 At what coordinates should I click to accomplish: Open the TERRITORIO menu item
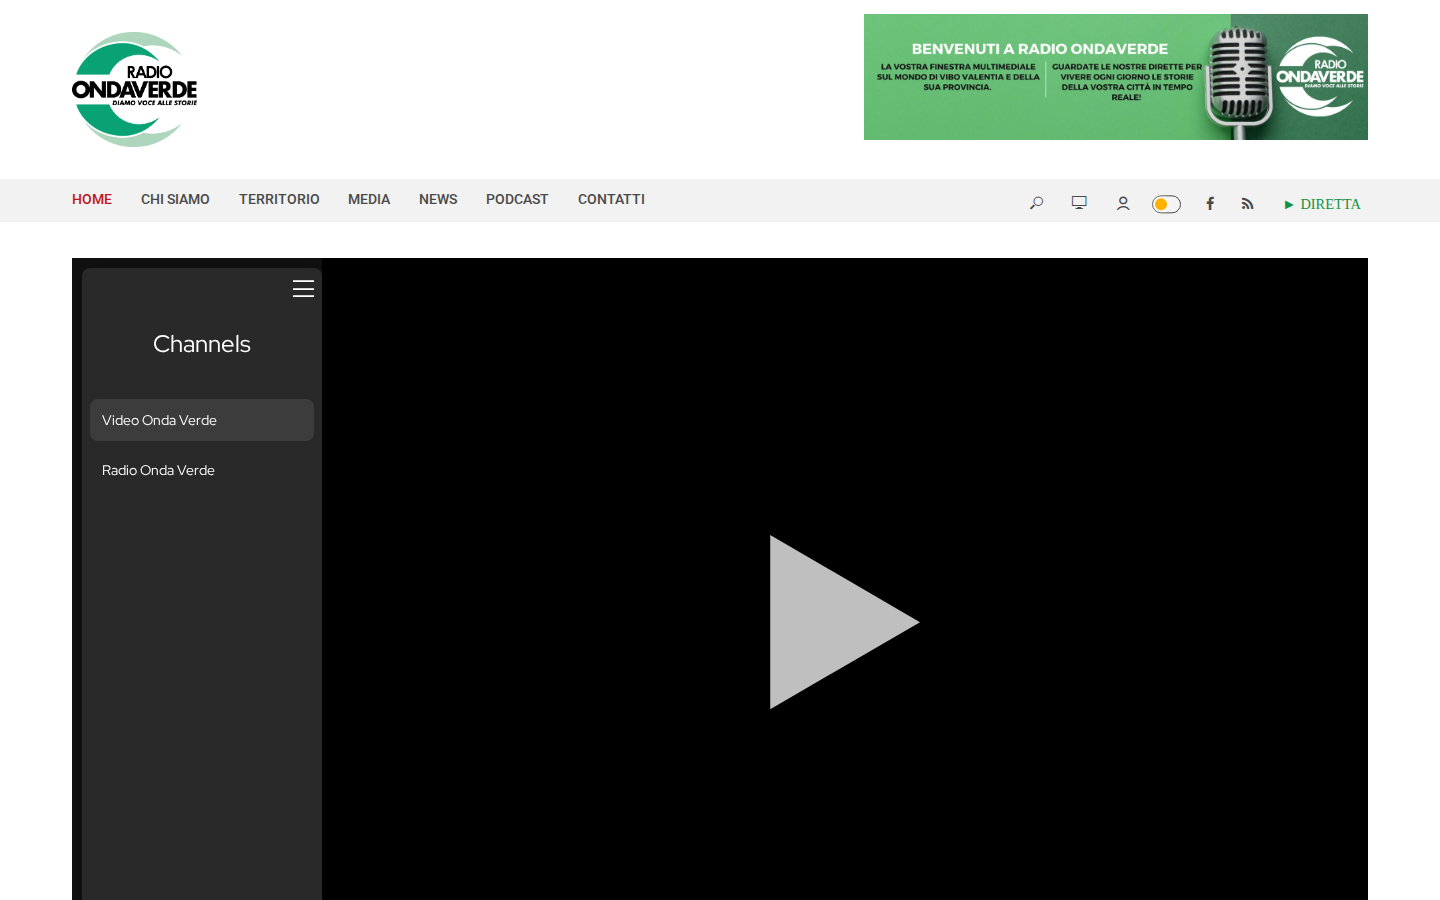[279, 199]
